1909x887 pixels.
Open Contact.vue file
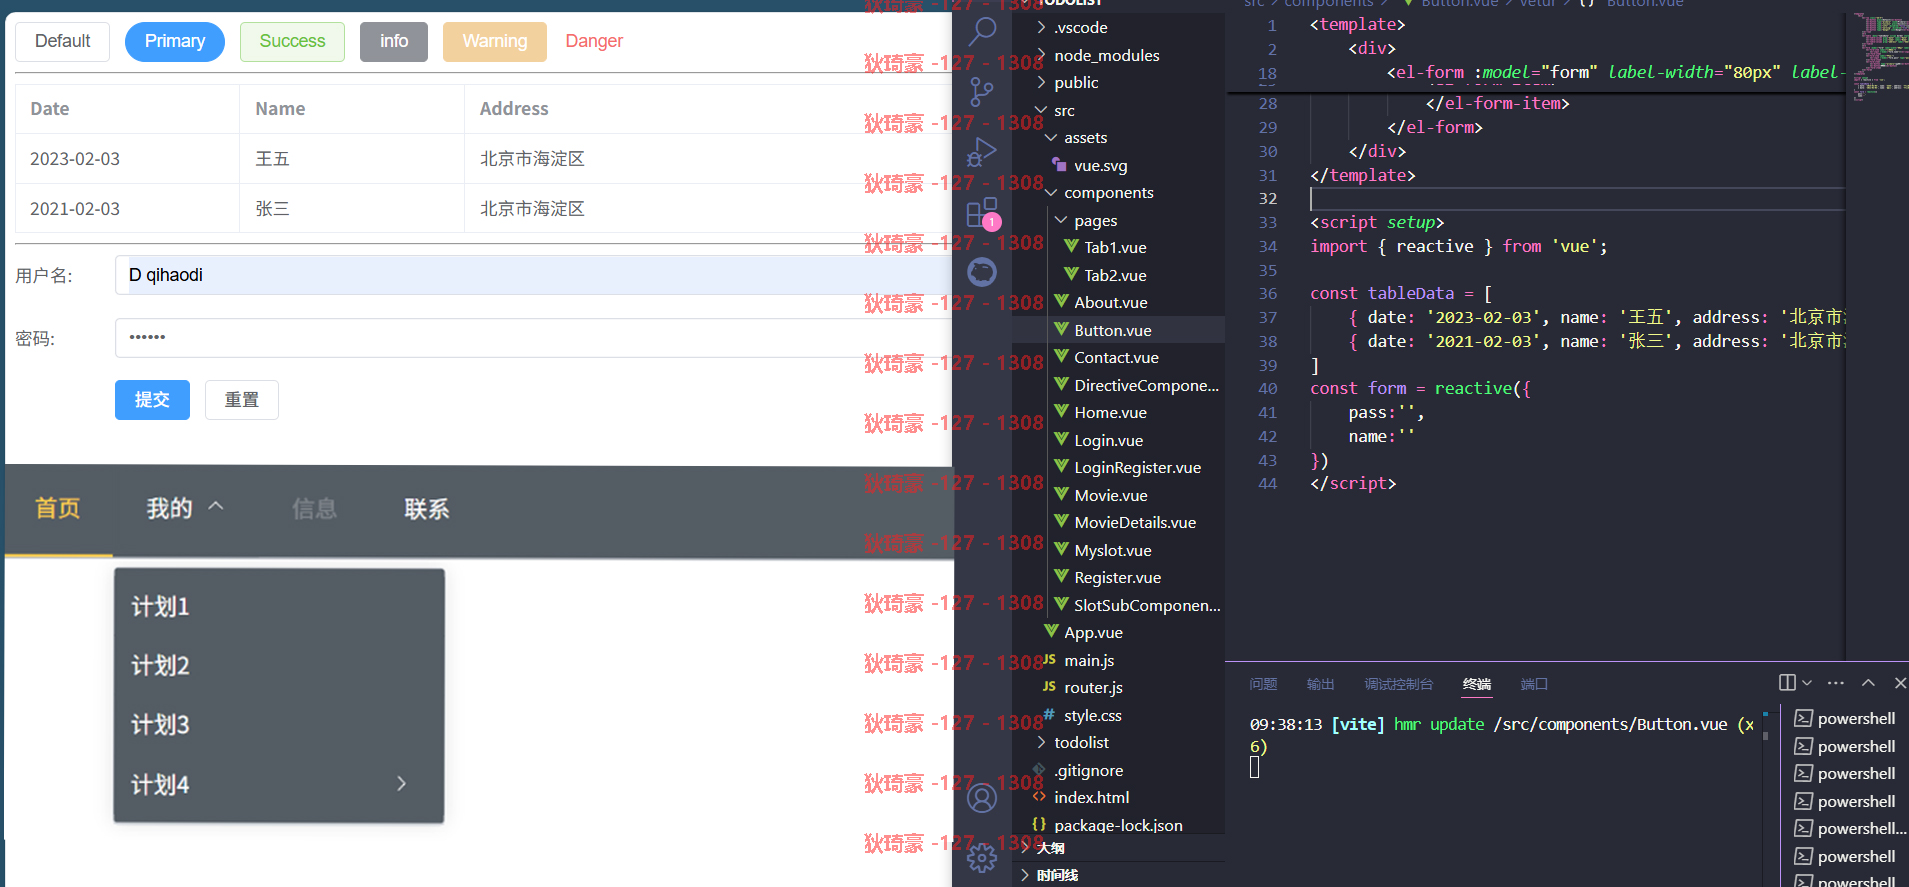pos(1116,357)
